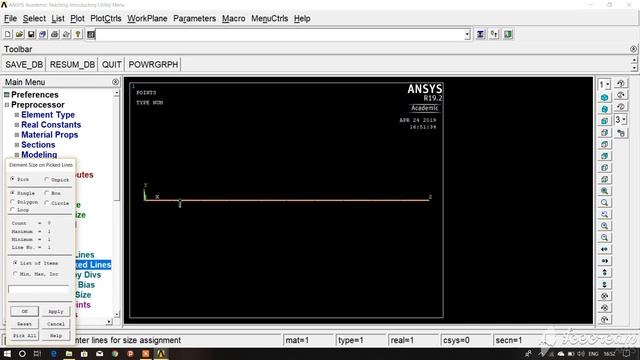Click the Reset Picking toolbar icon

[494, 35]
